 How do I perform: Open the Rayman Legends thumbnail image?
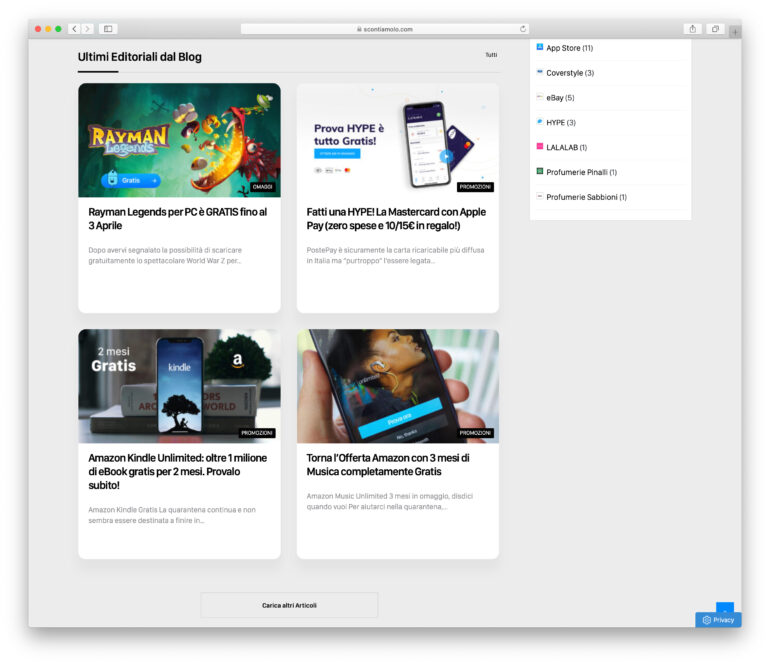click(x=179, y=140)
